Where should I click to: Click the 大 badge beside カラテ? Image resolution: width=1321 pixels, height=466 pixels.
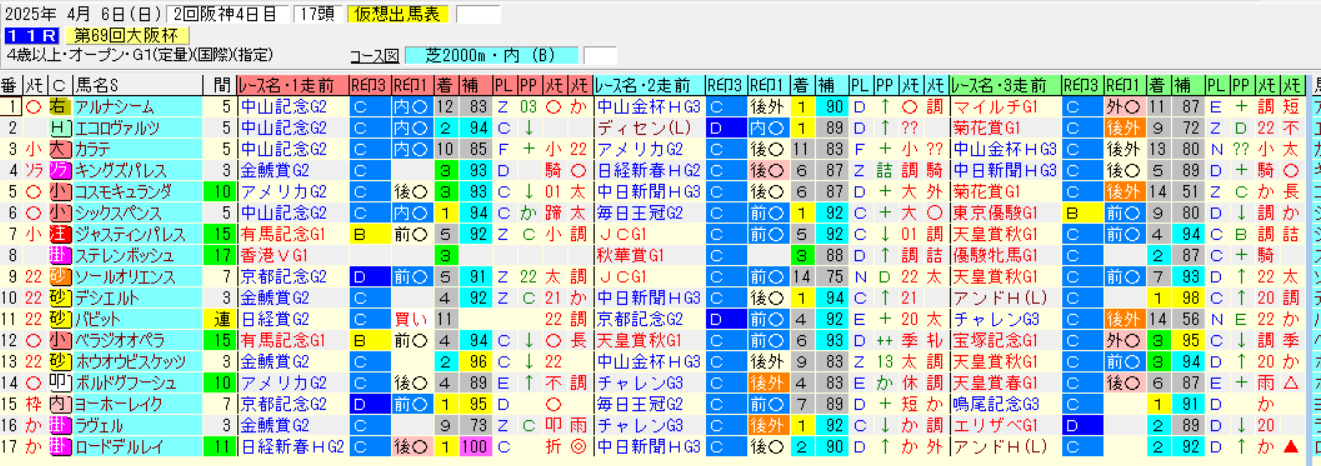coord(59,149)
